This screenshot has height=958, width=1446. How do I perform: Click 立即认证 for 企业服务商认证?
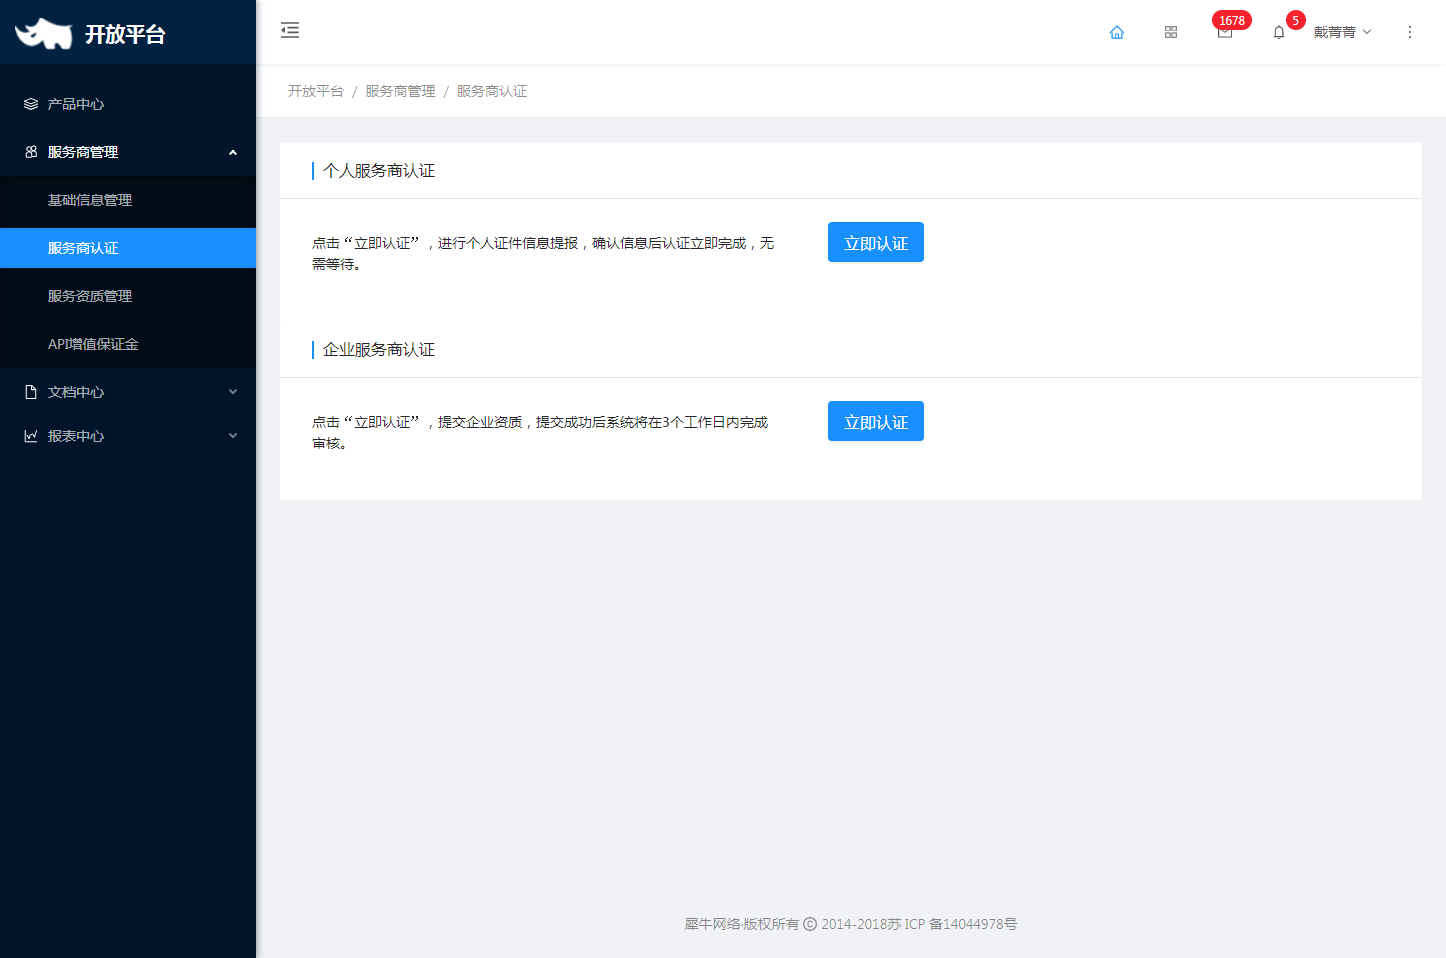(876, 421)
